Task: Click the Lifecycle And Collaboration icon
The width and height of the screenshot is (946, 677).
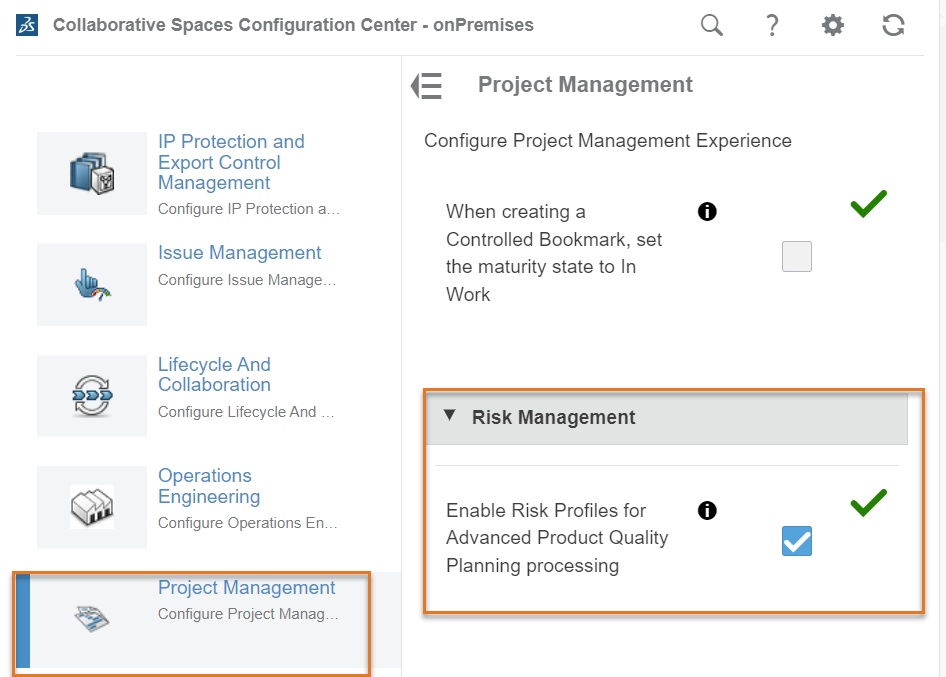Action: point(92,395)
